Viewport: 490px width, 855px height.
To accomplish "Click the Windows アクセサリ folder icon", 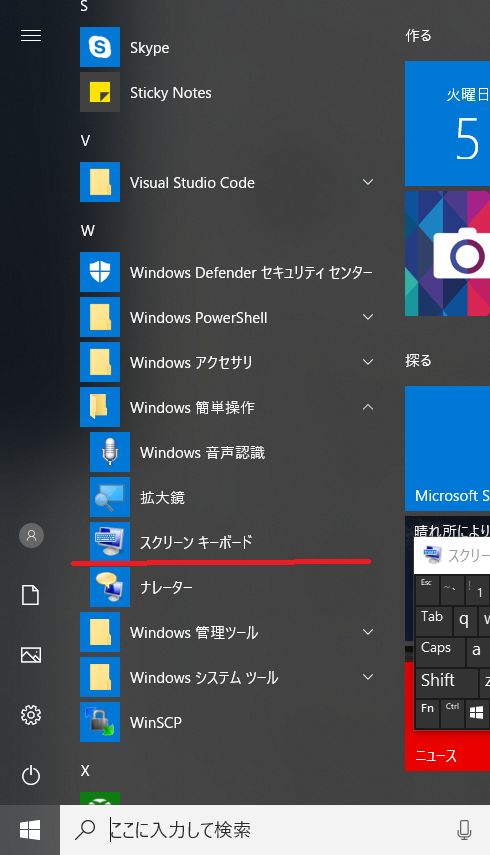I will click(100, 362).
